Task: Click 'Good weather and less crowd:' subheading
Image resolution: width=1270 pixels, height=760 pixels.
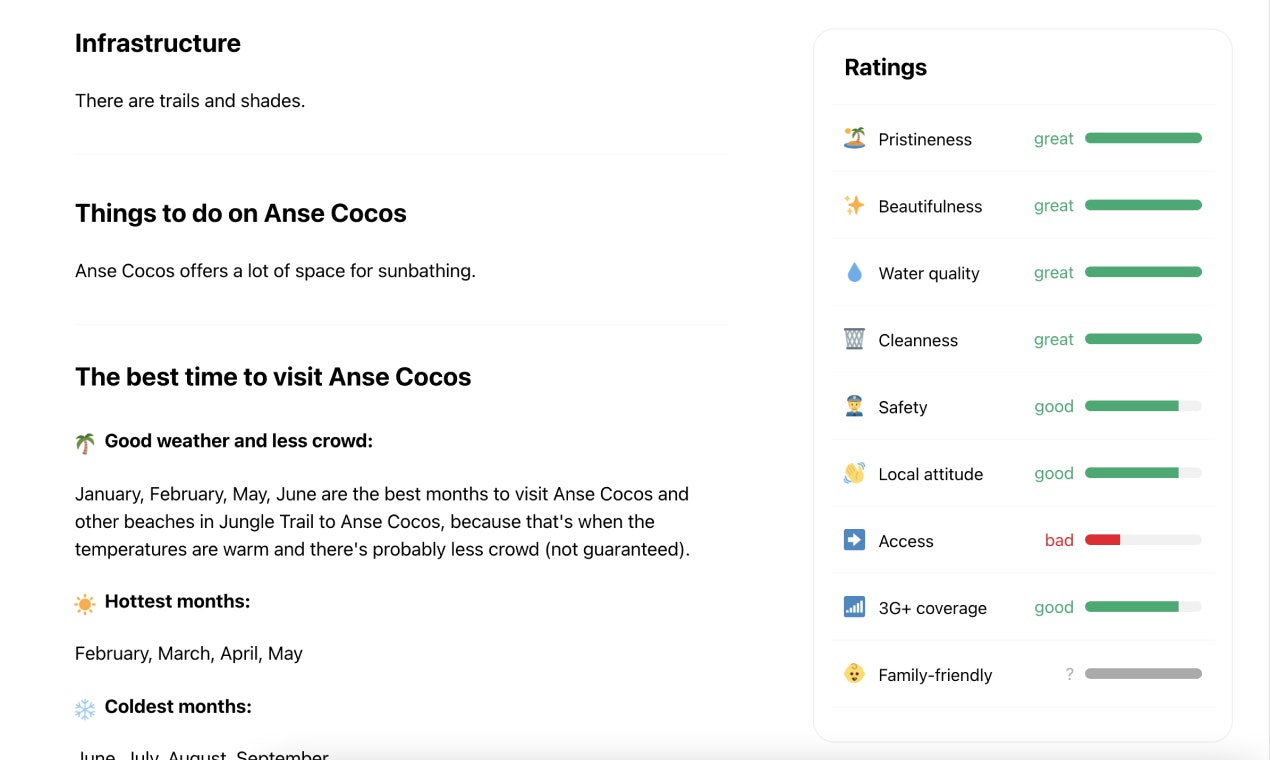Action: point(238,441)
